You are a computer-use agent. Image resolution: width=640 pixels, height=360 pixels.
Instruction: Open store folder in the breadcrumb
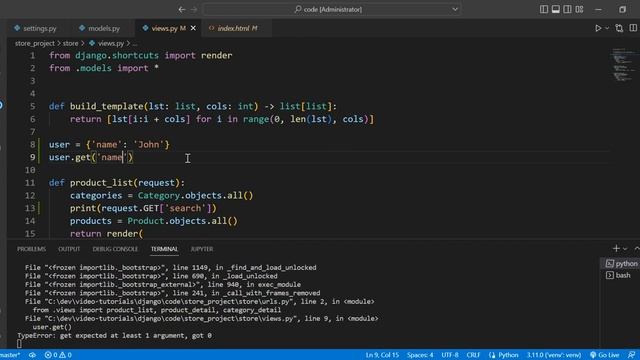[x=70, y=43]
